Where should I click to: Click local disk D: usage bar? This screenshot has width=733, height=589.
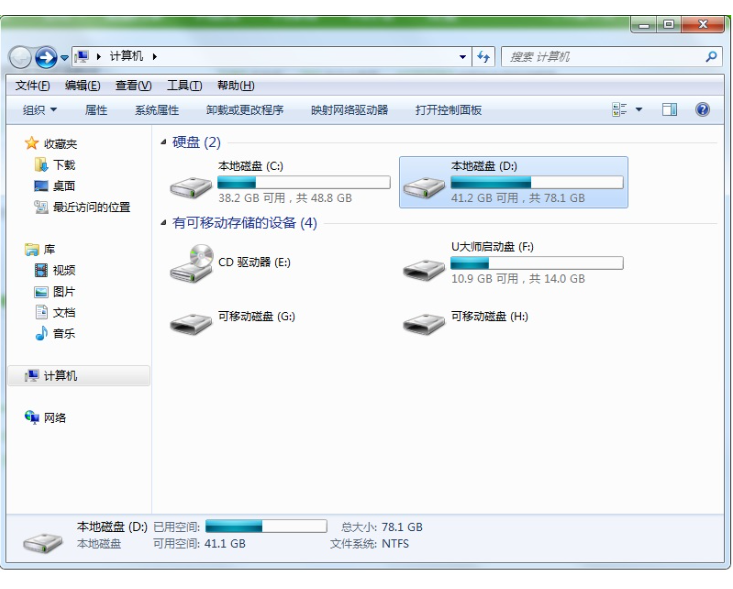tap(536, 183)
